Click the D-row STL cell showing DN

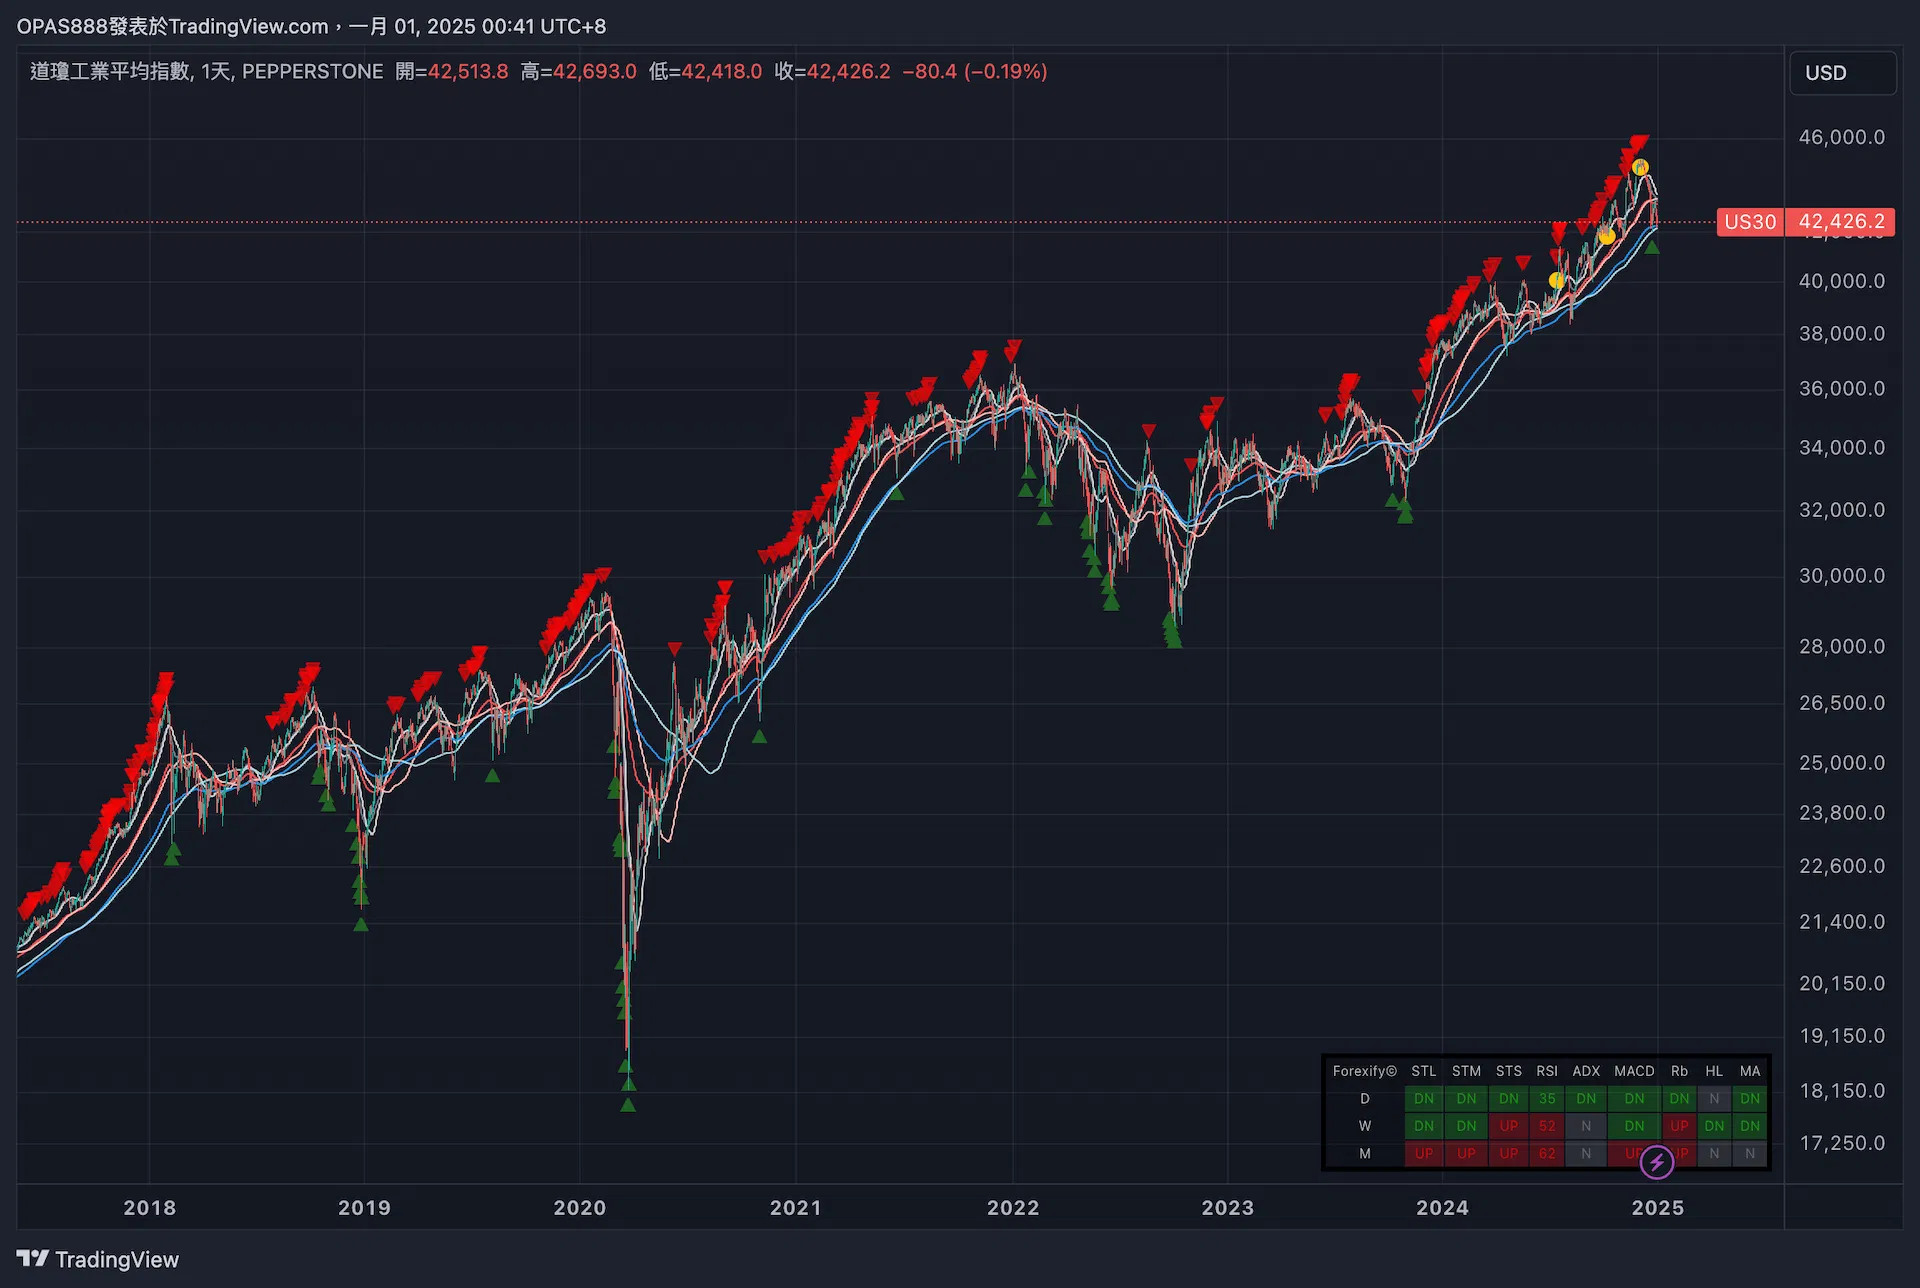(x=1424, y=1099)
